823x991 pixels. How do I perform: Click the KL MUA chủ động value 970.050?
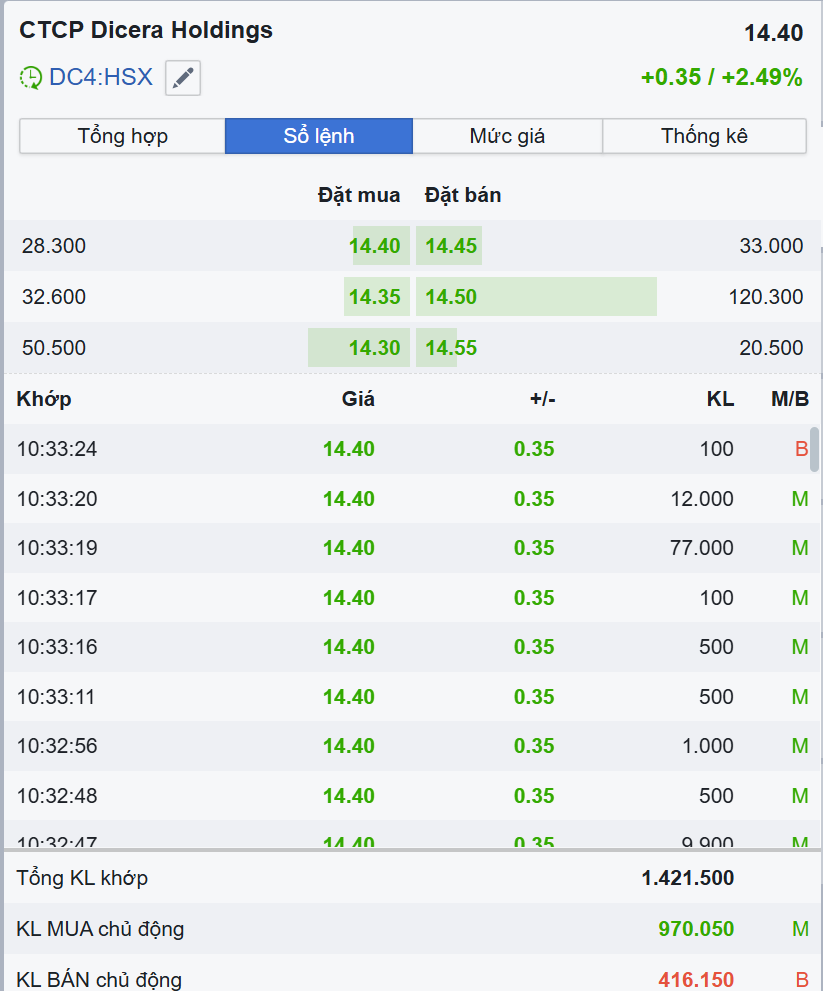[x=696, y=929]
